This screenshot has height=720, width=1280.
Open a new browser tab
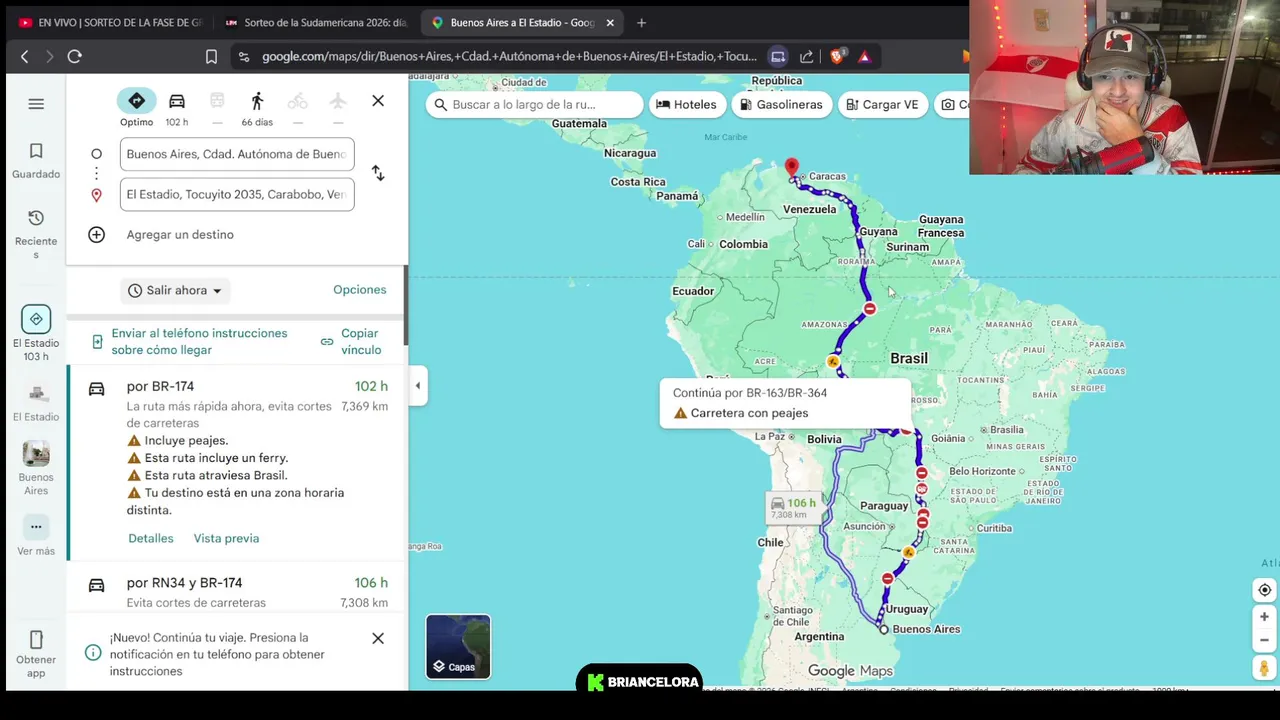(x=641, y=22)
